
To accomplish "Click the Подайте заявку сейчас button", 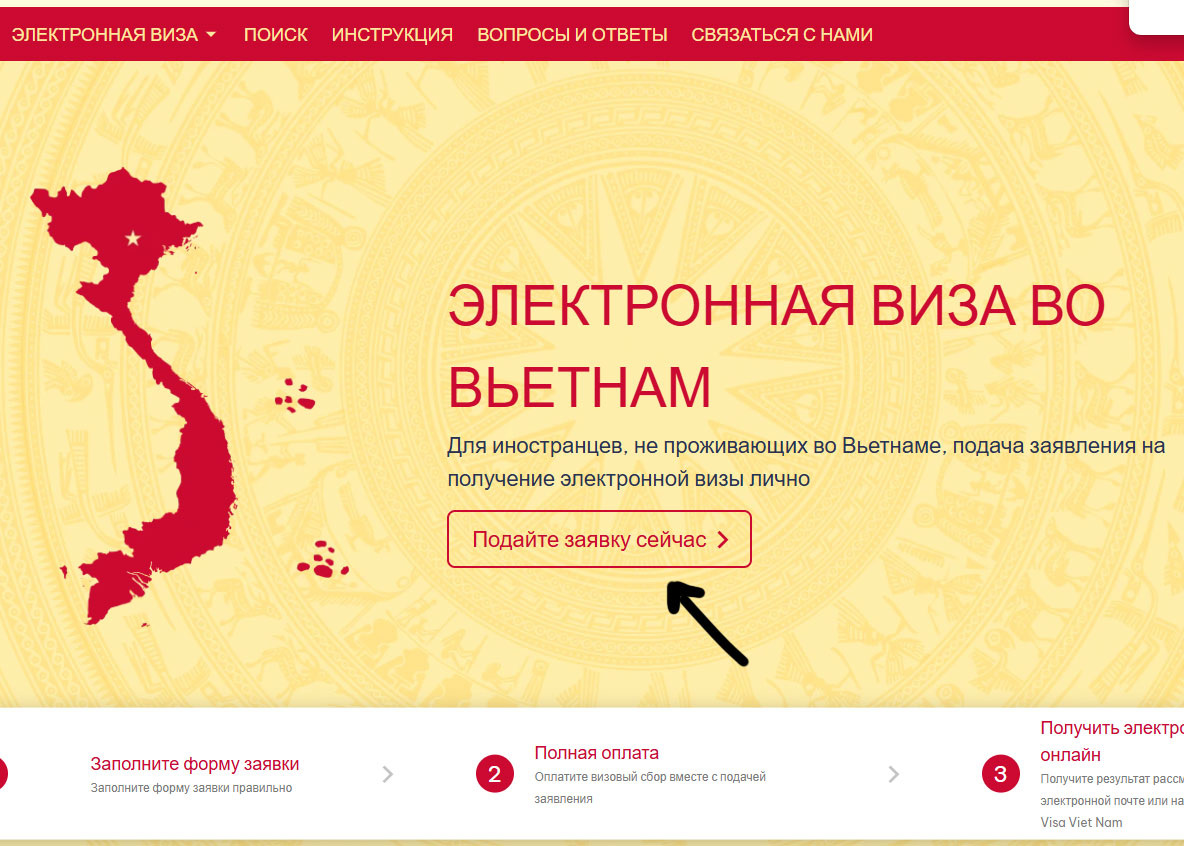I will [x=600, y=539].
